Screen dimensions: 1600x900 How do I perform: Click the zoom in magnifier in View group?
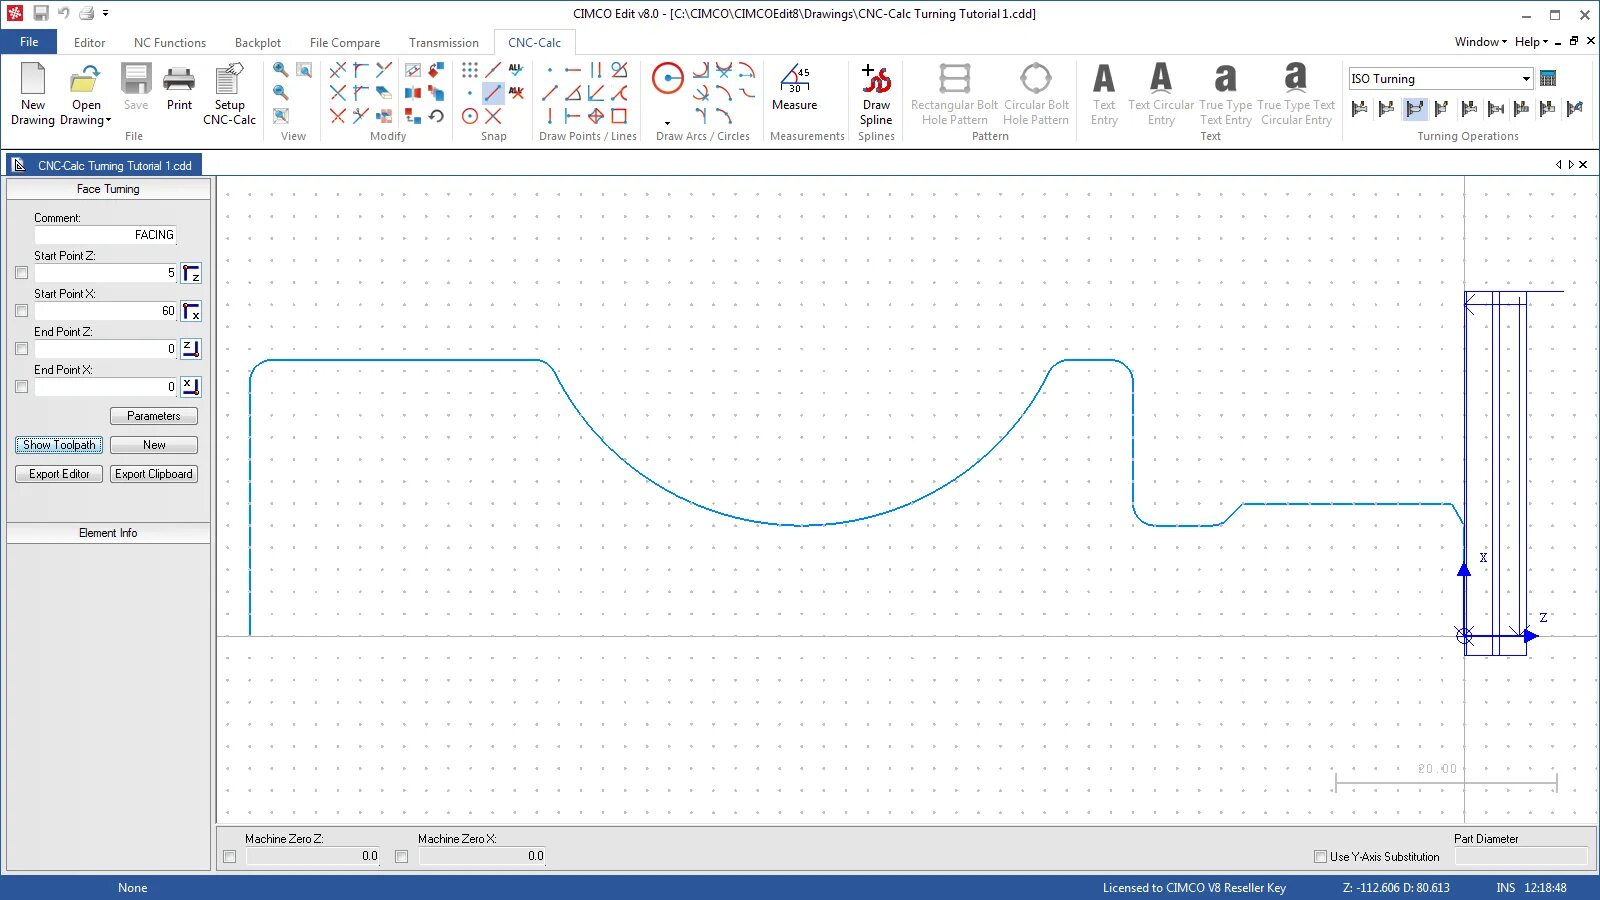coord(281,70)
